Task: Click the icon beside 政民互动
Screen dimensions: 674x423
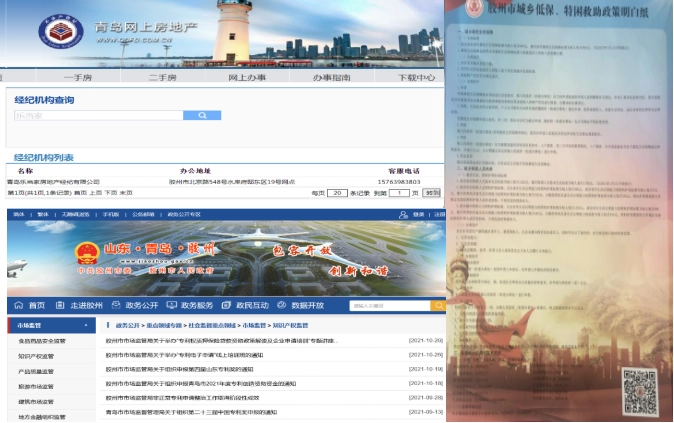Action: pyautogui.click(x=226, y=305)
